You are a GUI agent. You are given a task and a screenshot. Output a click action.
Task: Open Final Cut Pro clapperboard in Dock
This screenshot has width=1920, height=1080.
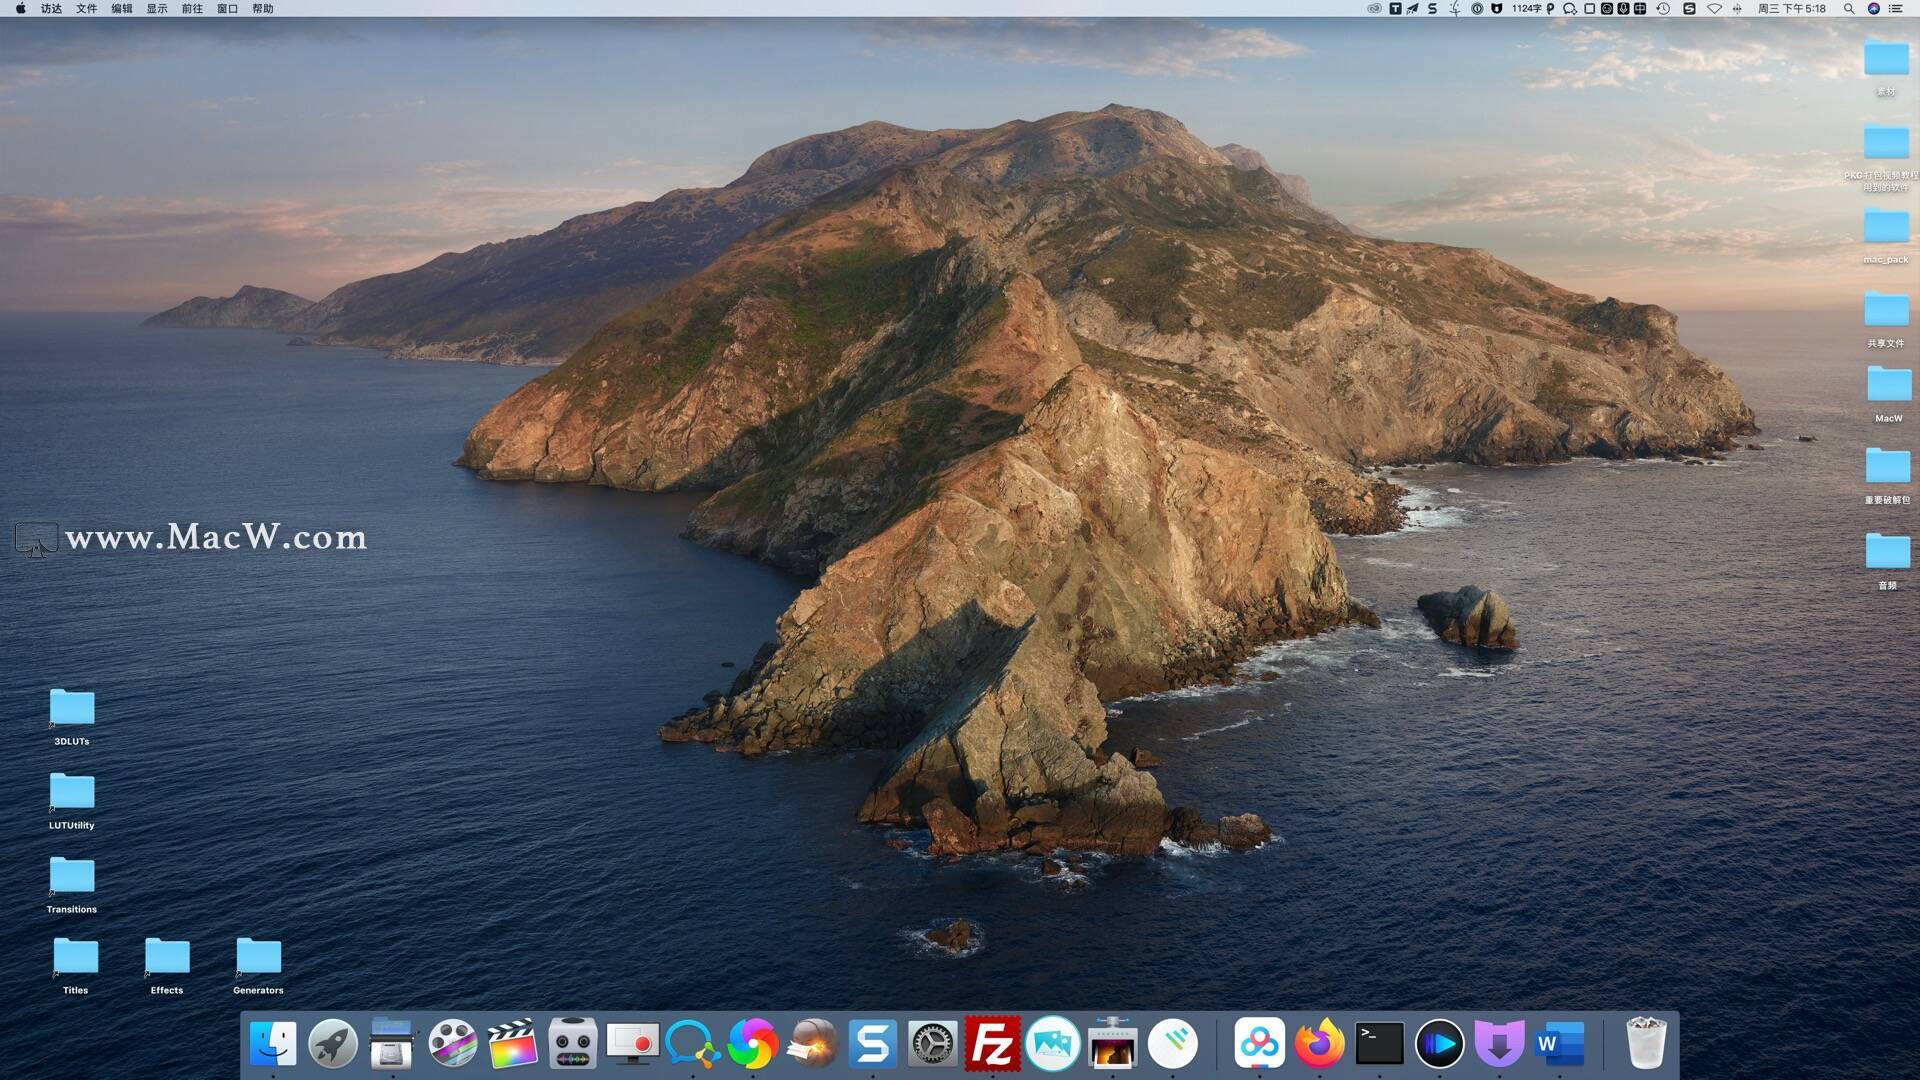(x=512, y=1045)
